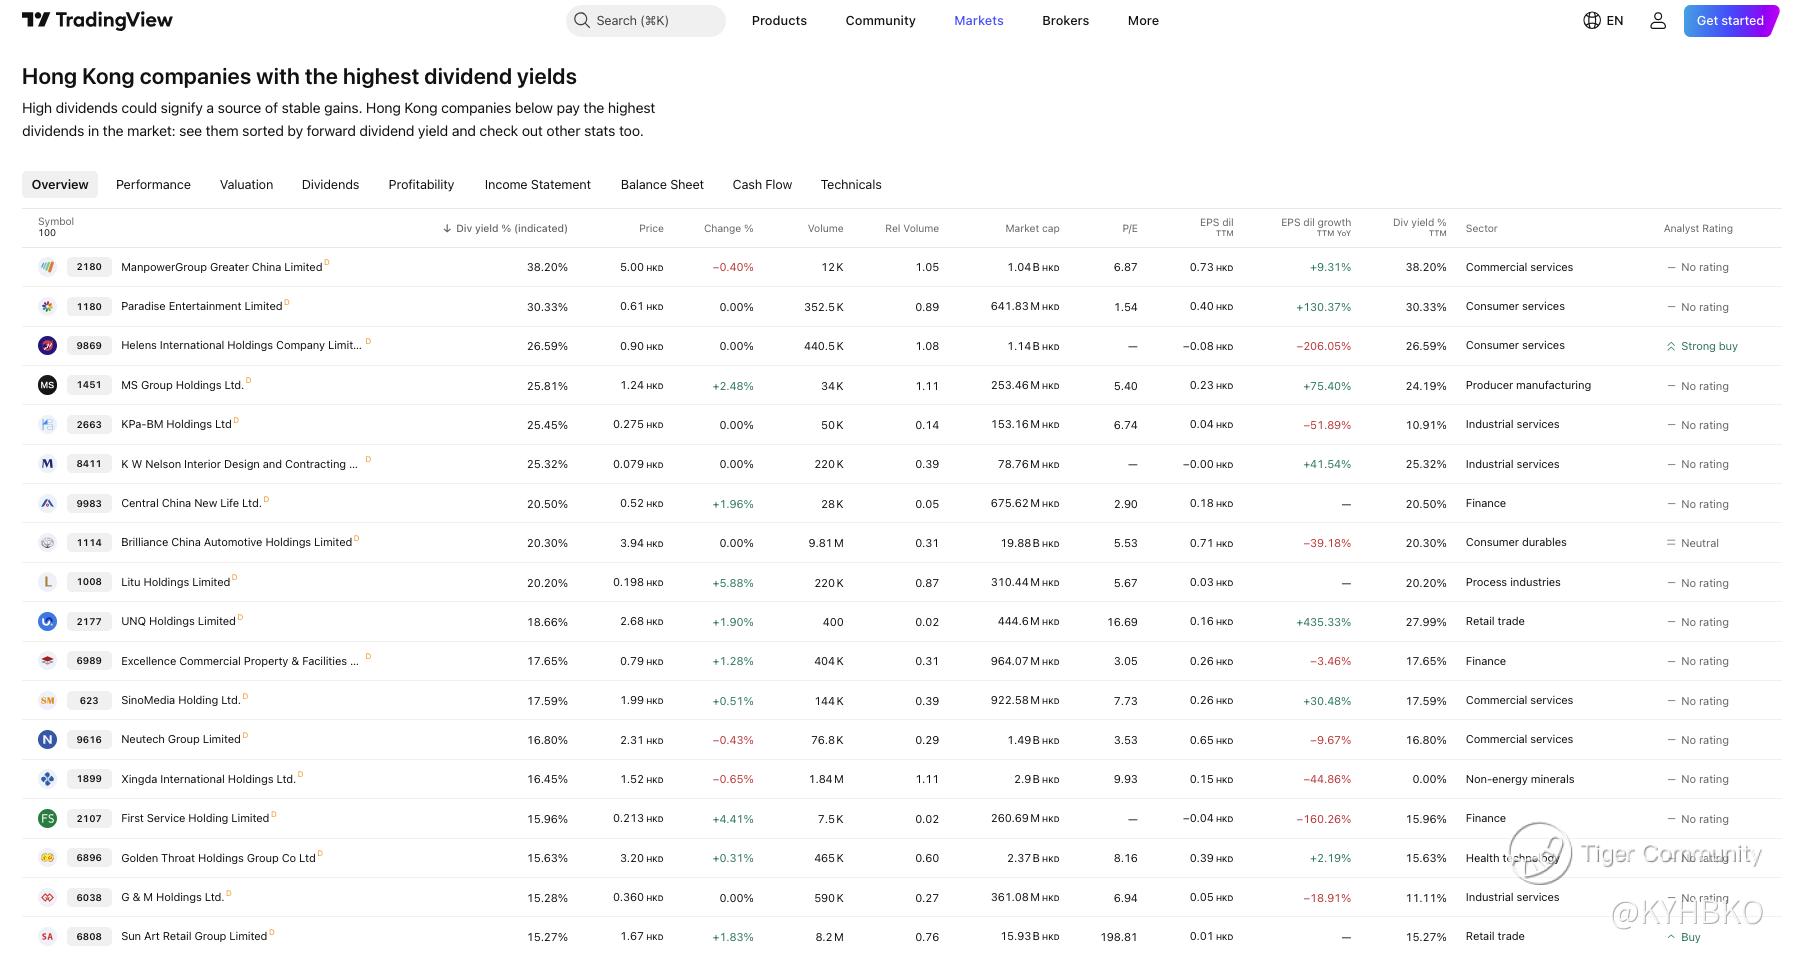Click the Producer manufacturing sector link
The image size is (1799, 953).
(1528, 385)
